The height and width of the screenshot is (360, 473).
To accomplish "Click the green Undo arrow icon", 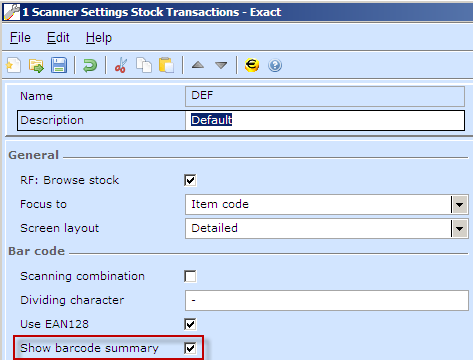I will coord(90,65).
